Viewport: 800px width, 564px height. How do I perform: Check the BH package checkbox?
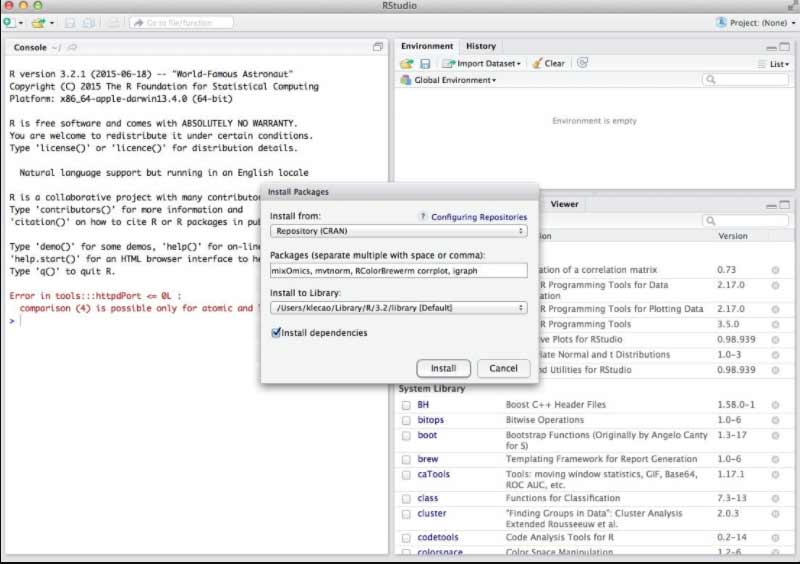pyautogui.click(x=406, y=405)
